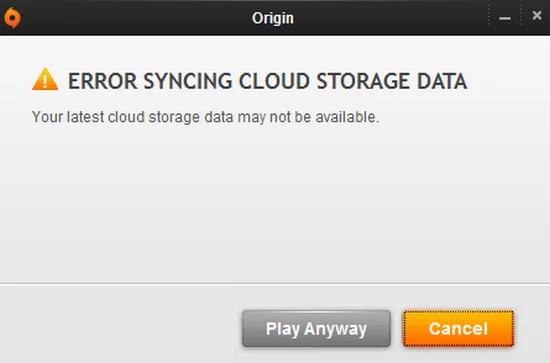Click the horizontal separator above the buttons

[275, 284]
